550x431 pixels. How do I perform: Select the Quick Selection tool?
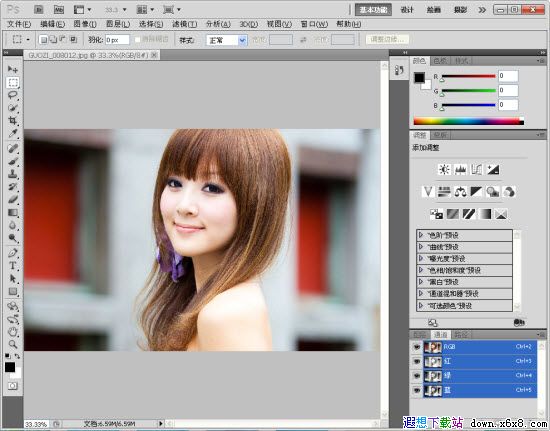(13, 108)
